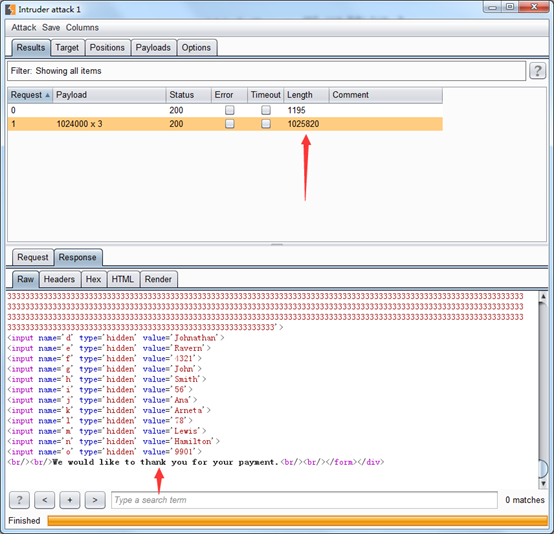The image size is (554, 534).
Task: Maximize the Intruder attack window
Action: pyautogui.click(x=510, y=7)
